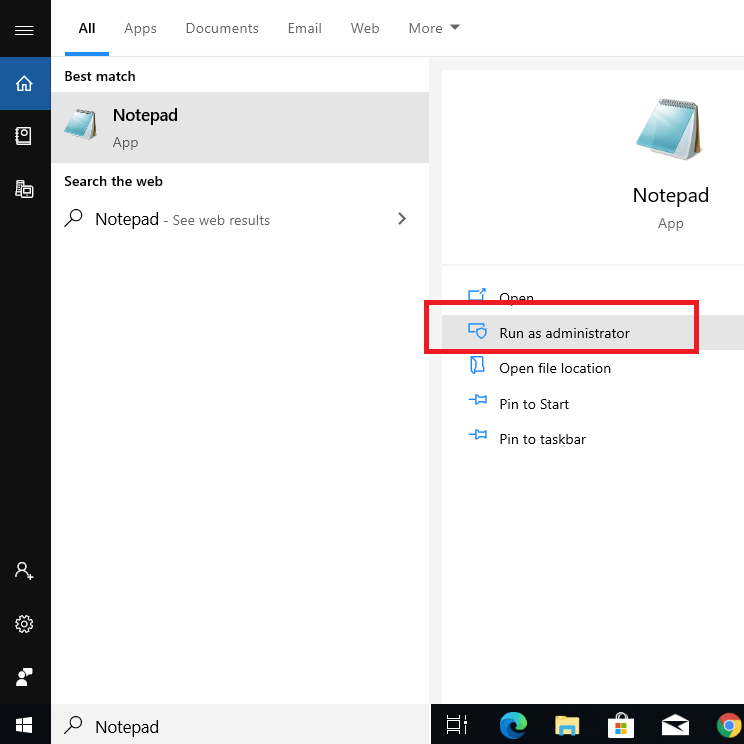Pin Notepad to taskbar

[x=542, y=439]
